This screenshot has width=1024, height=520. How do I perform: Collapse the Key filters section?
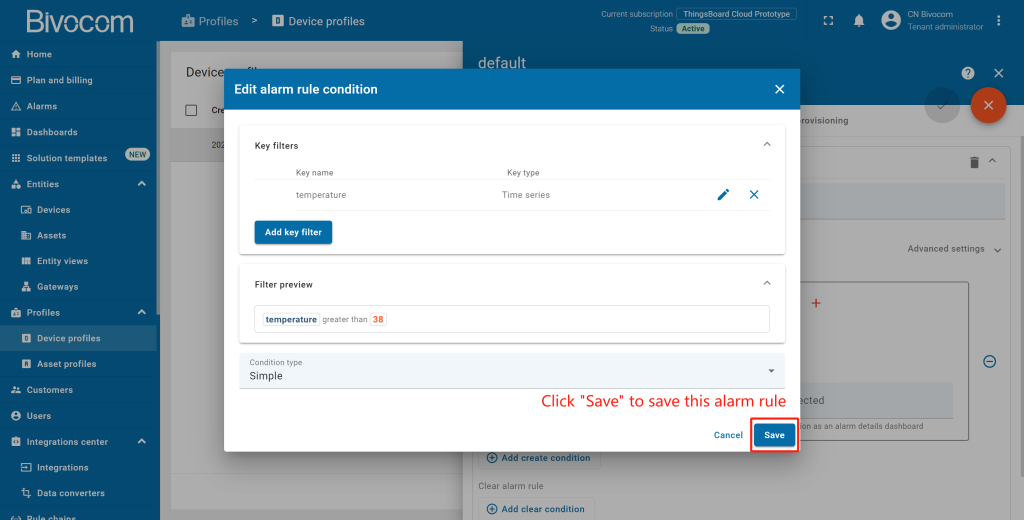767,144
